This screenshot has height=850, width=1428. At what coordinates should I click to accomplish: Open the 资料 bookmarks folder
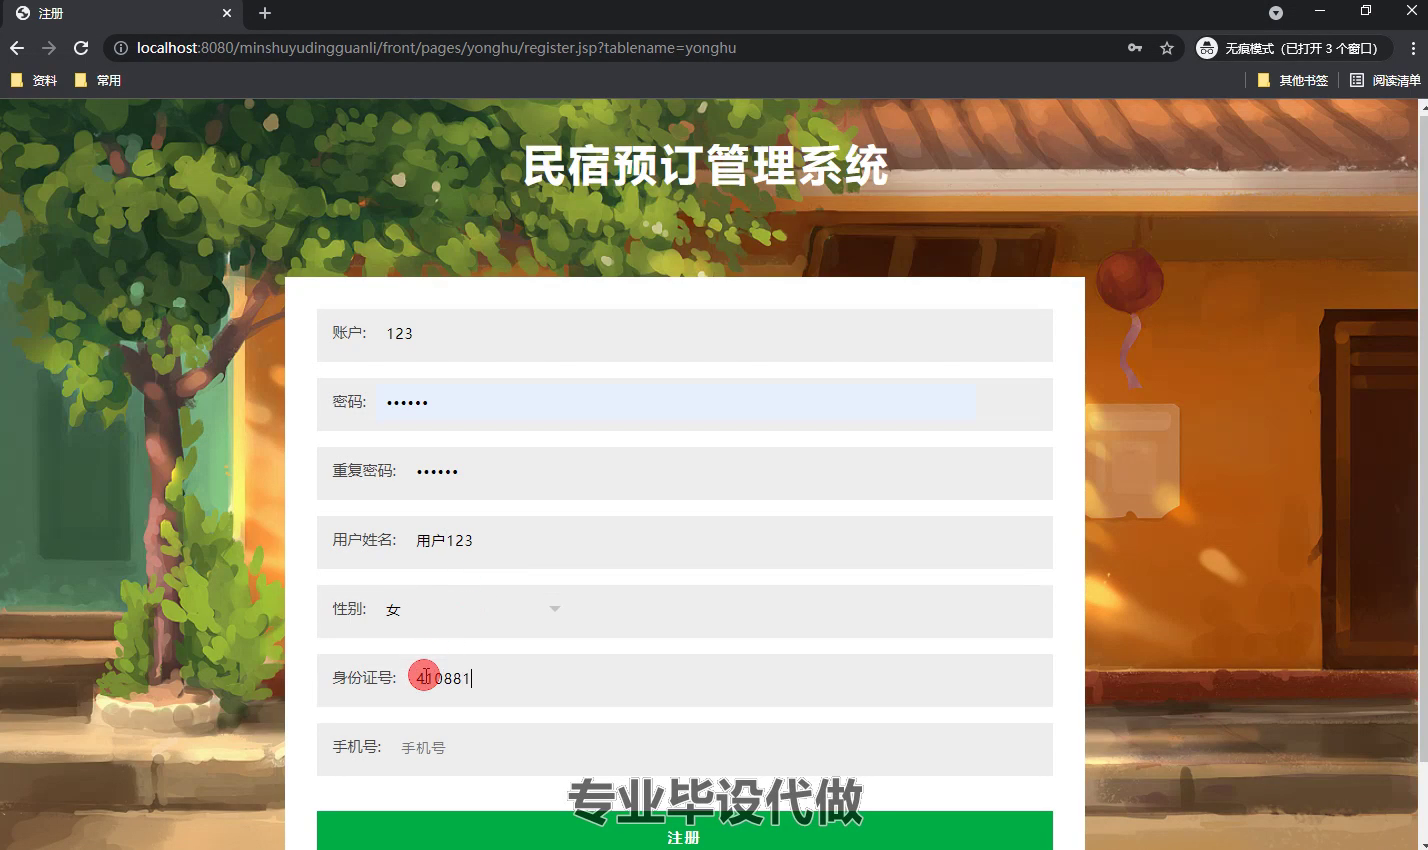point(34,80)
